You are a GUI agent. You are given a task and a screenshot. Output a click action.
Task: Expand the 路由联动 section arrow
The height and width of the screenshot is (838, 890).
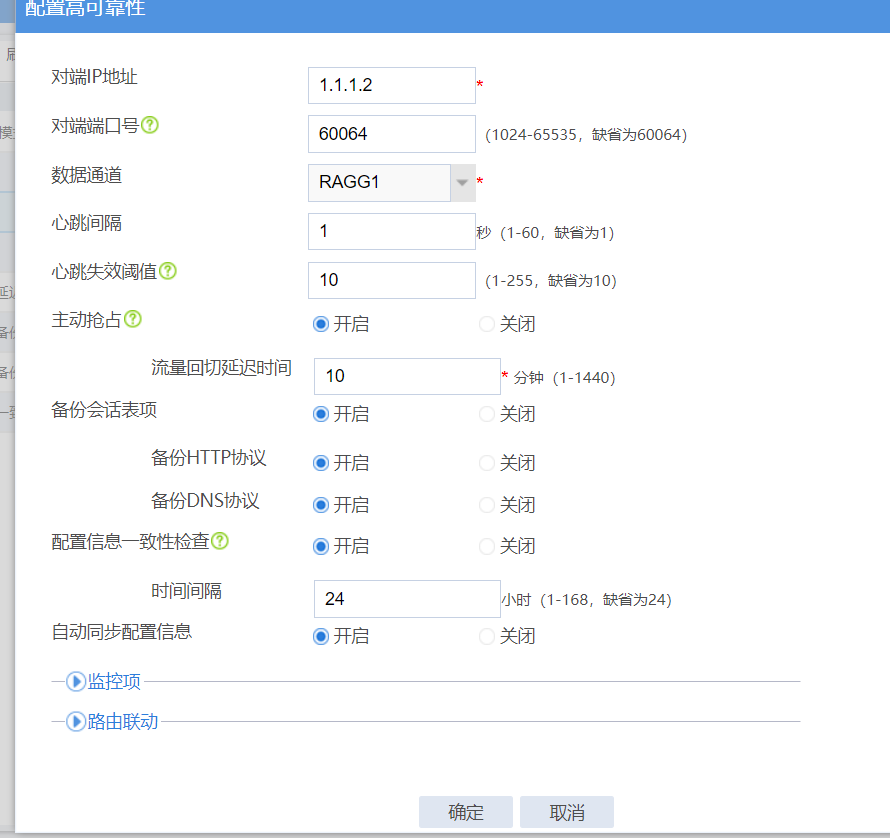[x=75, y=722]
